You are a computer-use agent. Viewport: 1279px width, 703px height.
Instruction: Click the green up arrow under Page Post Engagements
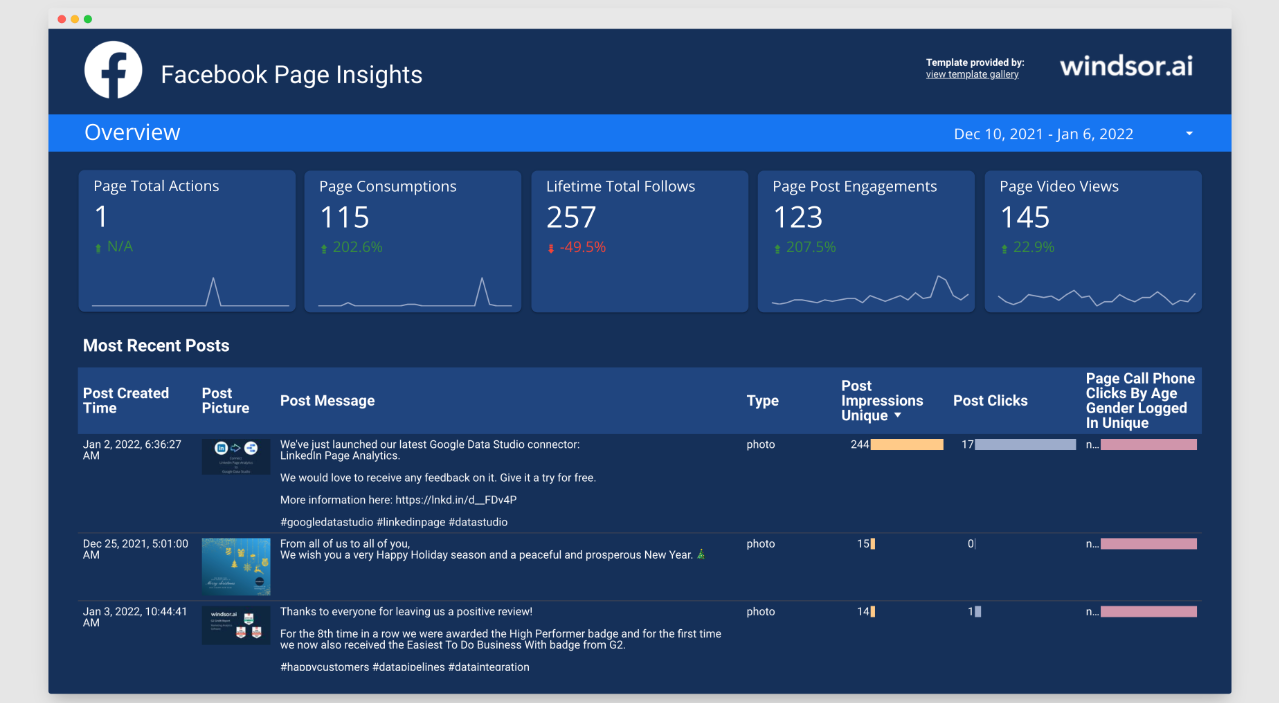pyautogui.click(x=777, y=248)
